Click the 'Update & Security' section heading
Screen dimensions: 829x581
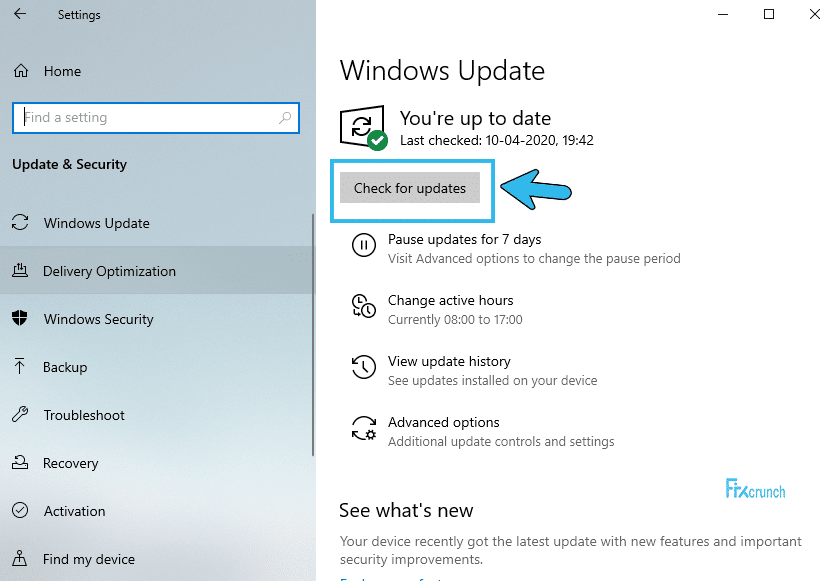(69, 164)
